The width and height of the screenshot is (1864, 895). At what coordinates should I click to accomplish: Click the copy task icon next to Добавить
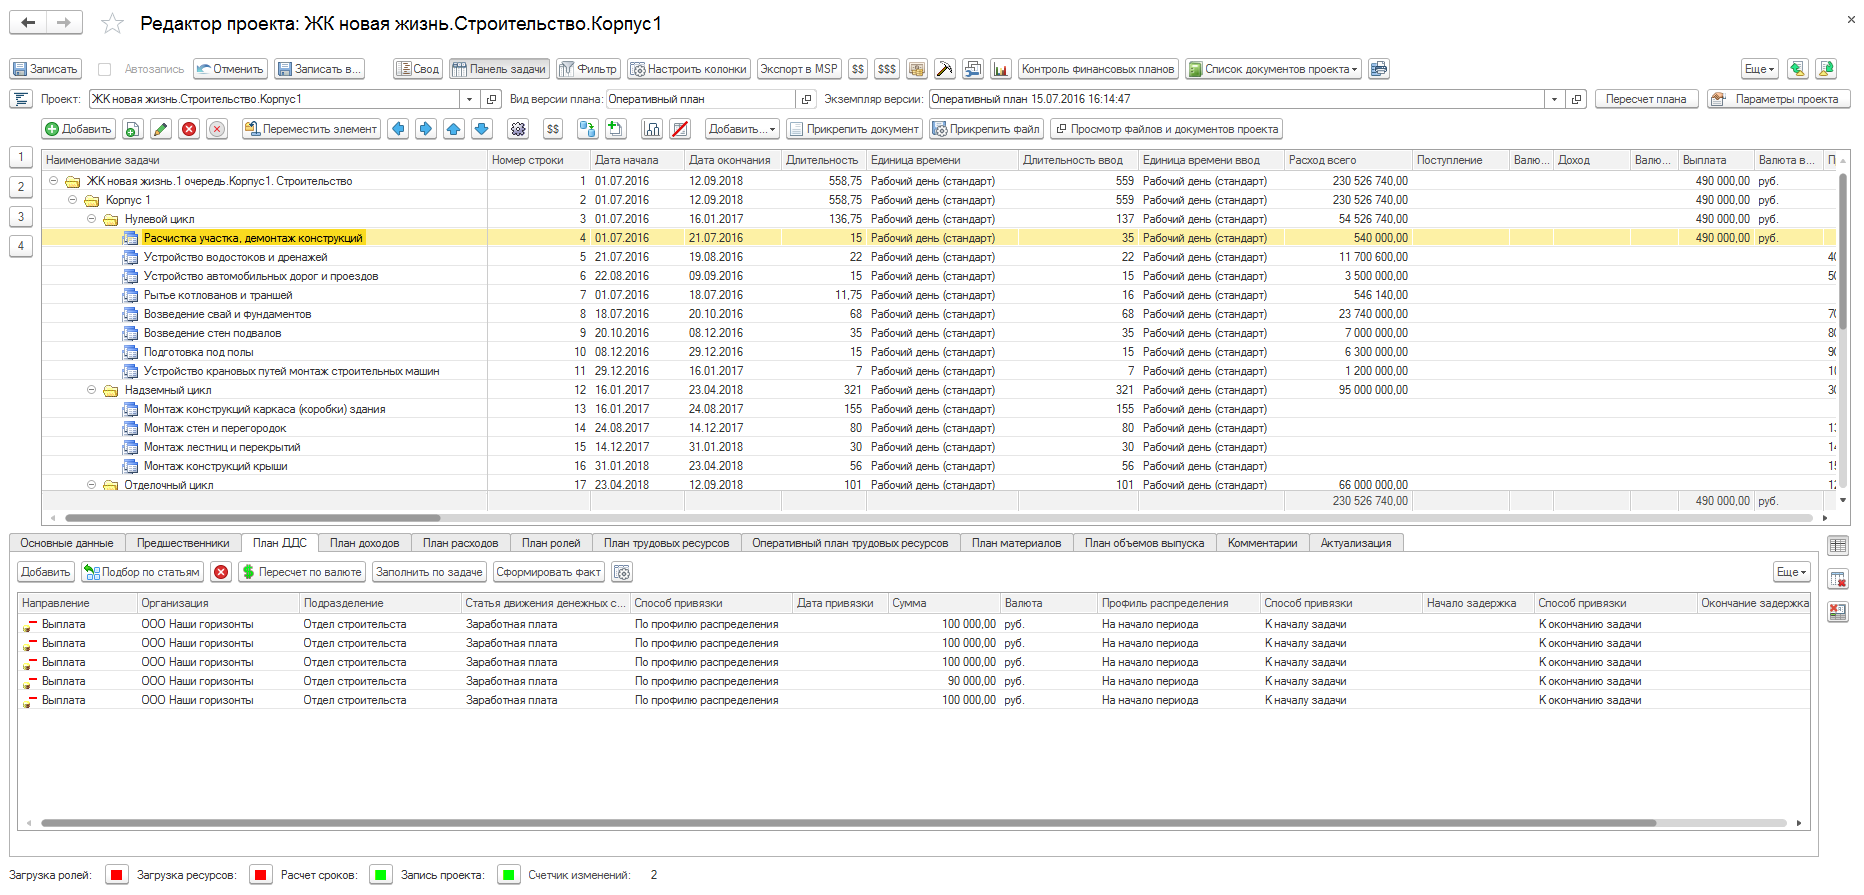tap(133, 129)
